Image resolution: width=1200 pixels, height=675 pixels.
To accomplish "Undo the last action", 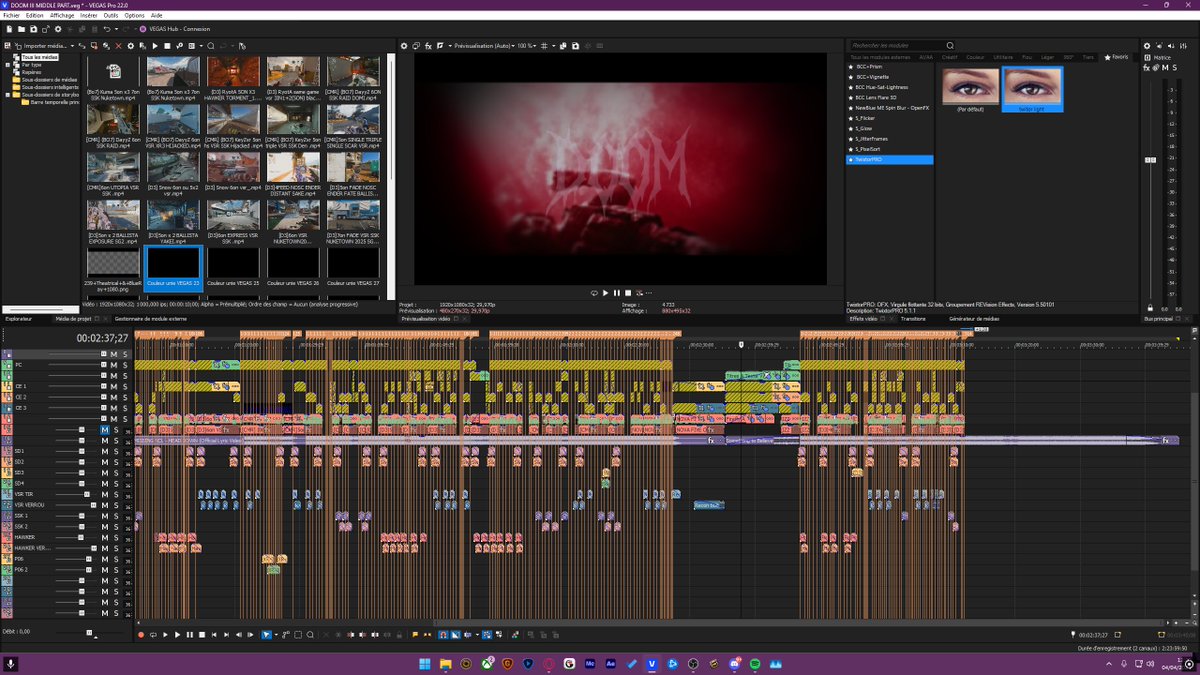I will pyautogui.click(x=107, y=29).
